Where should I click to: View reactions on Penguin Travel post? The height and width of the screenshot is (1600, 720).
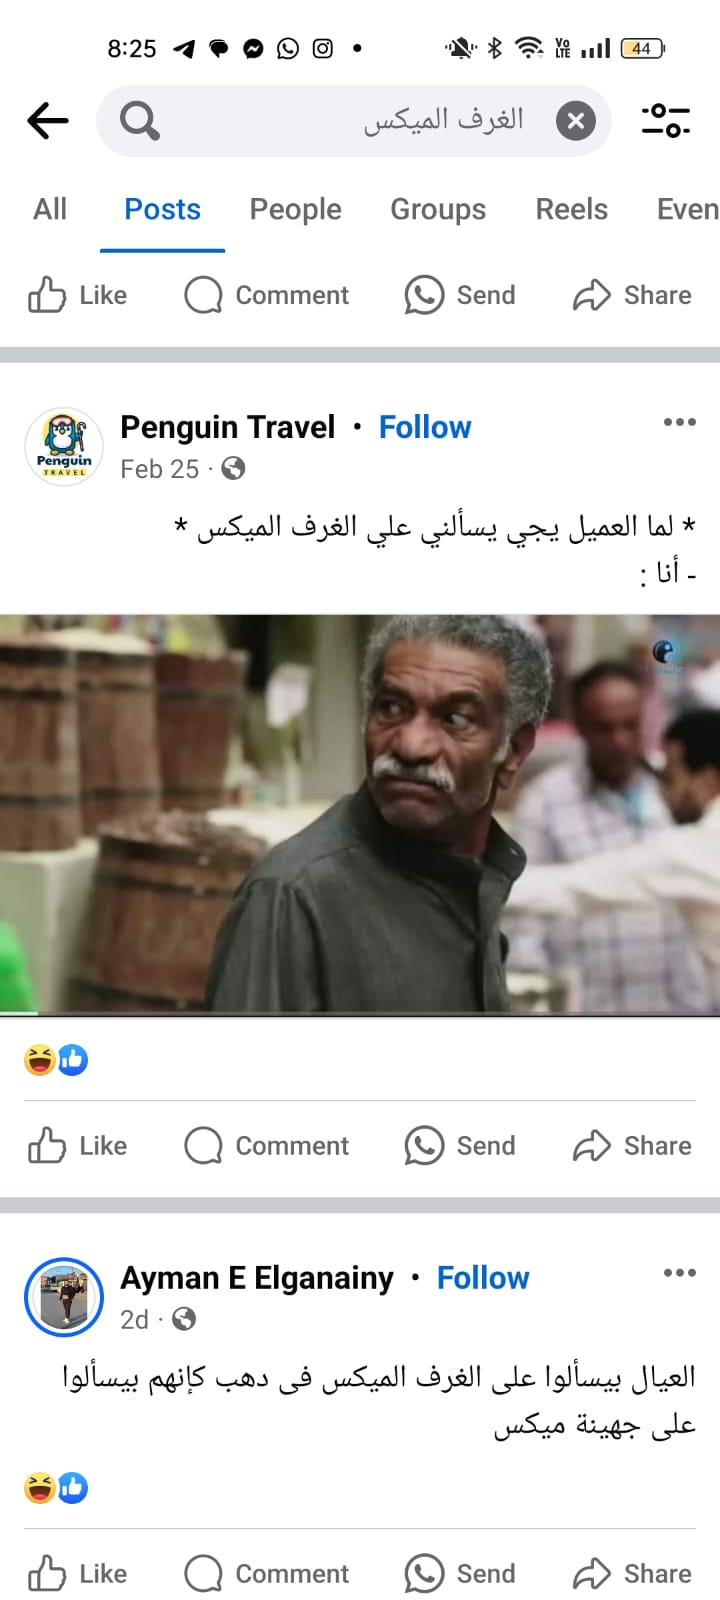click(x=56, y=1060)
